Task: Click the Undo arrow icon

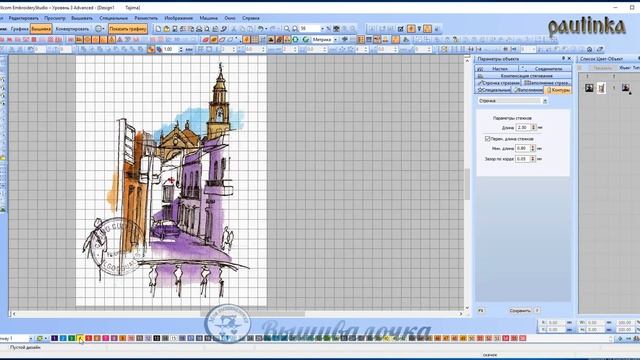Action: pyautogui.click(x=260, y=29)
